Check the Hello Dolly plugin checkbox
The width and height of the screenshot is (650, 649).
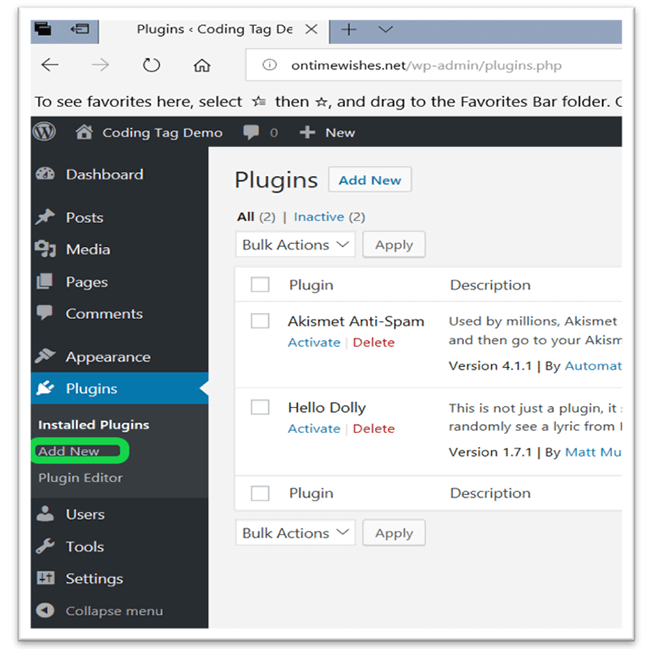(x=260, y=407)
